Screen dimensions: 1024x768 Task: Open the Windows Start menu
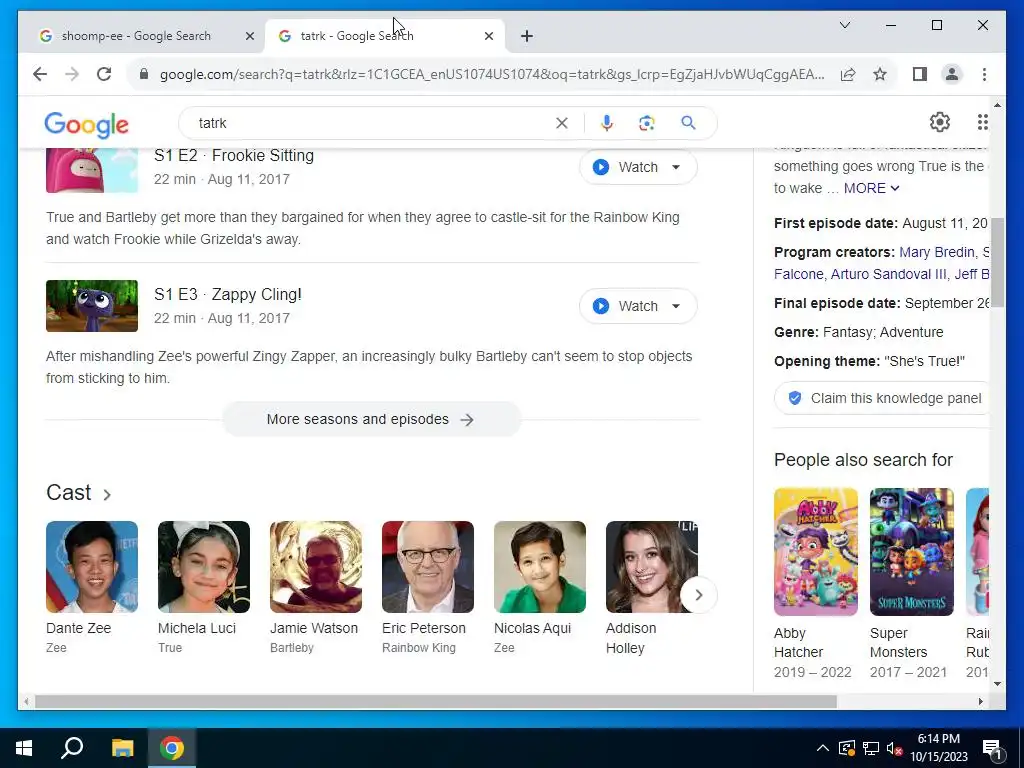24,748
